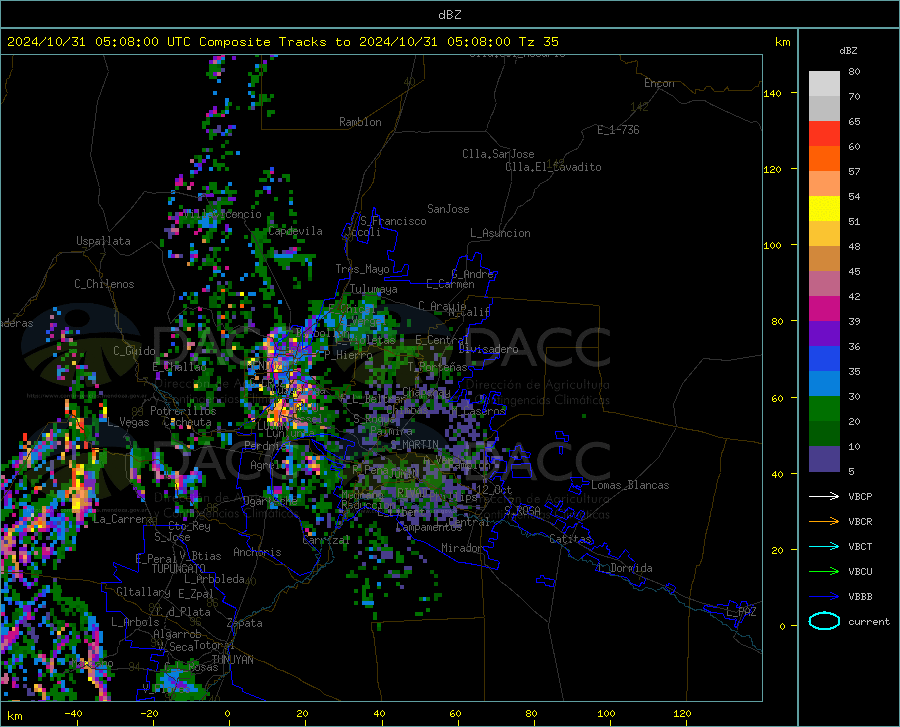Click the 140 km tick on right axis
This screenshot has height=727, width=900.
(772, 93)
